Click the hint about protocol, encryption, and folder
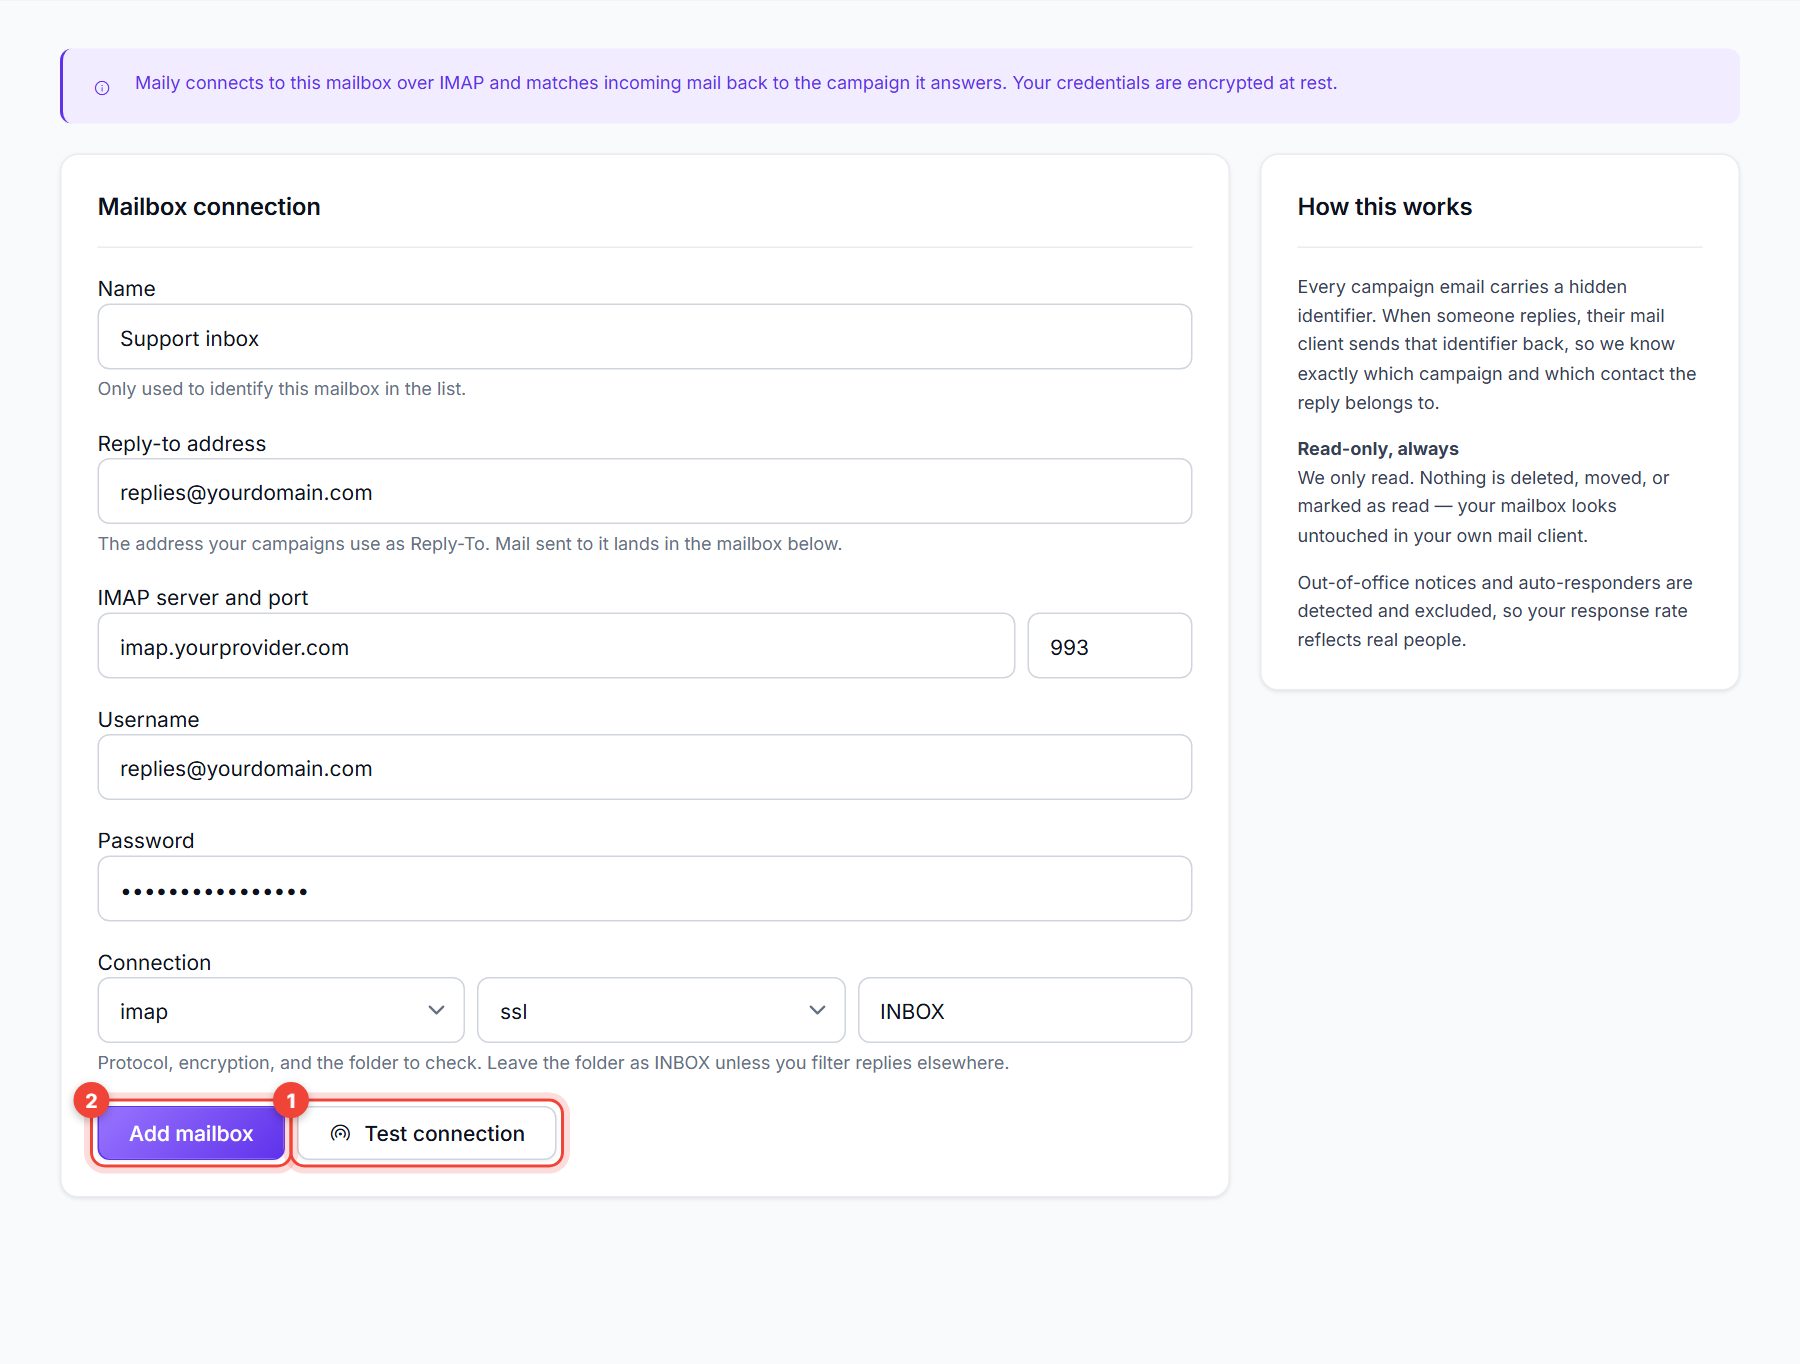Image resolution: width=1800 pixels, height=1364 pixels. [553, 1063]
